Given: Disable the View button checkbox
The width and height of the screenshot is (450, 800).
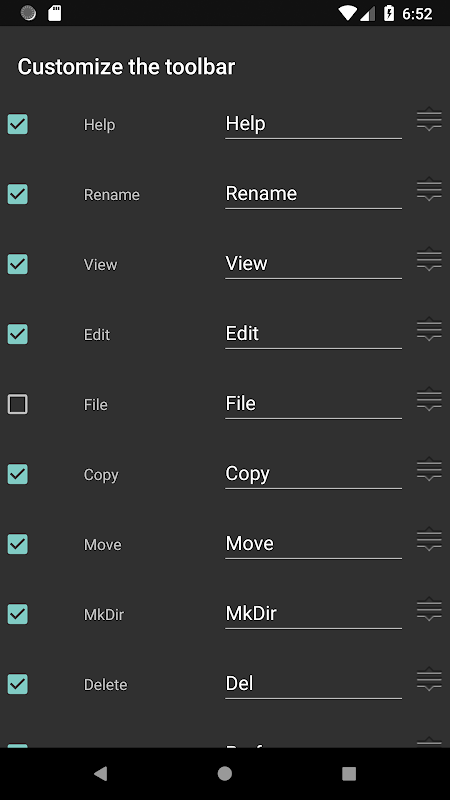Looking at the screenshot, I should pos(18,264).
